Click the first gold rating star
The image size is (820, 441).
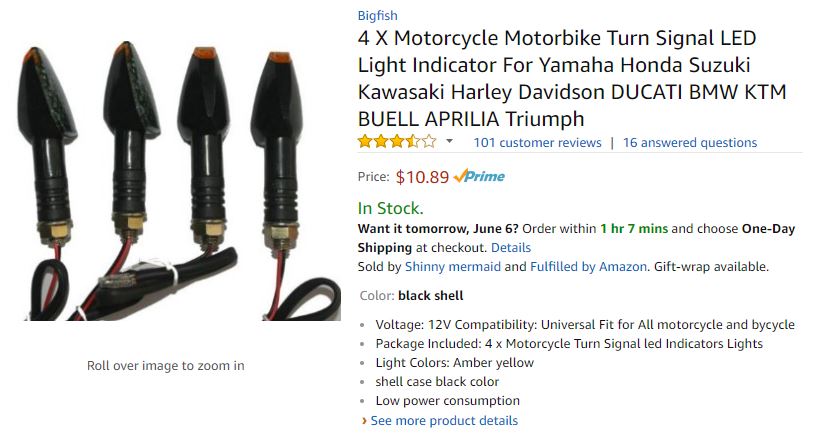tap(365, 142)
